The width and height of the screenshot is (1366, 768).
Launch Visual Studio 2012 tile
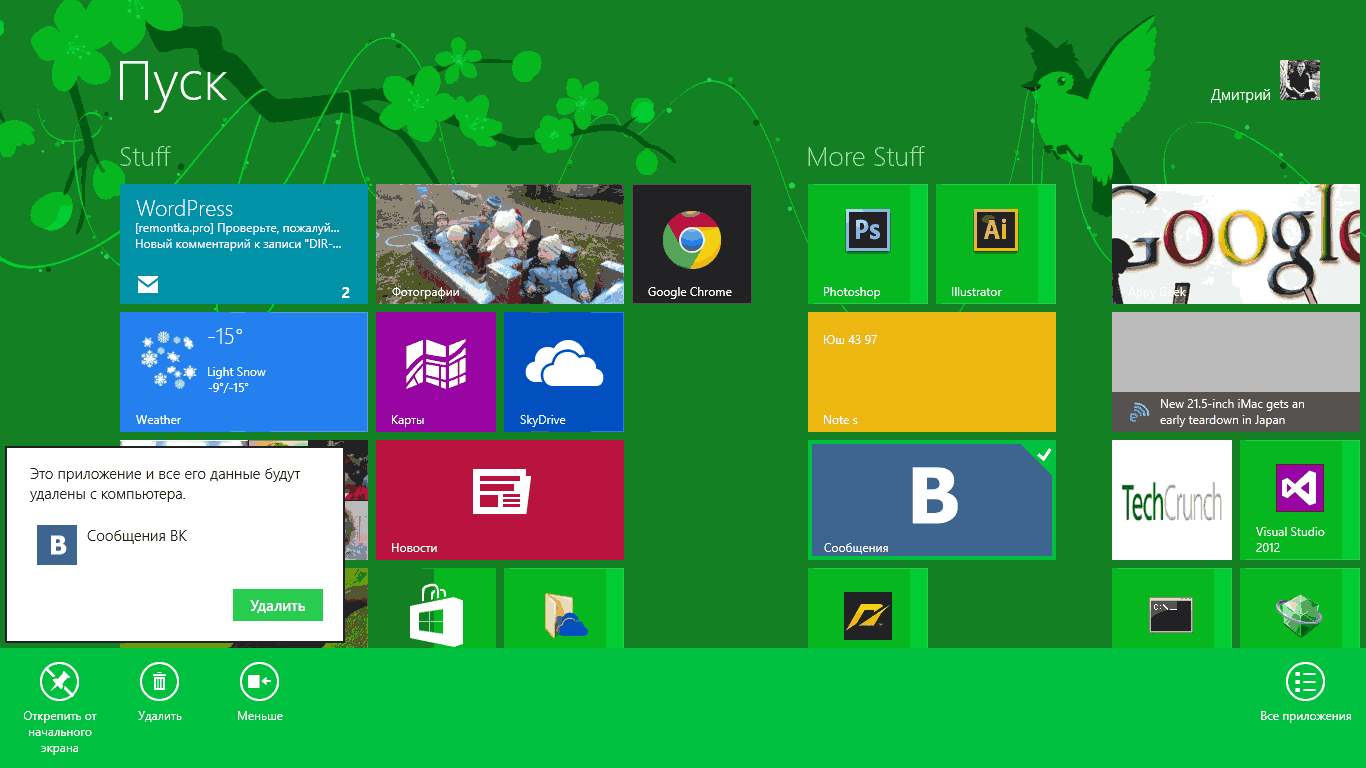click(x=1300, y=500)
